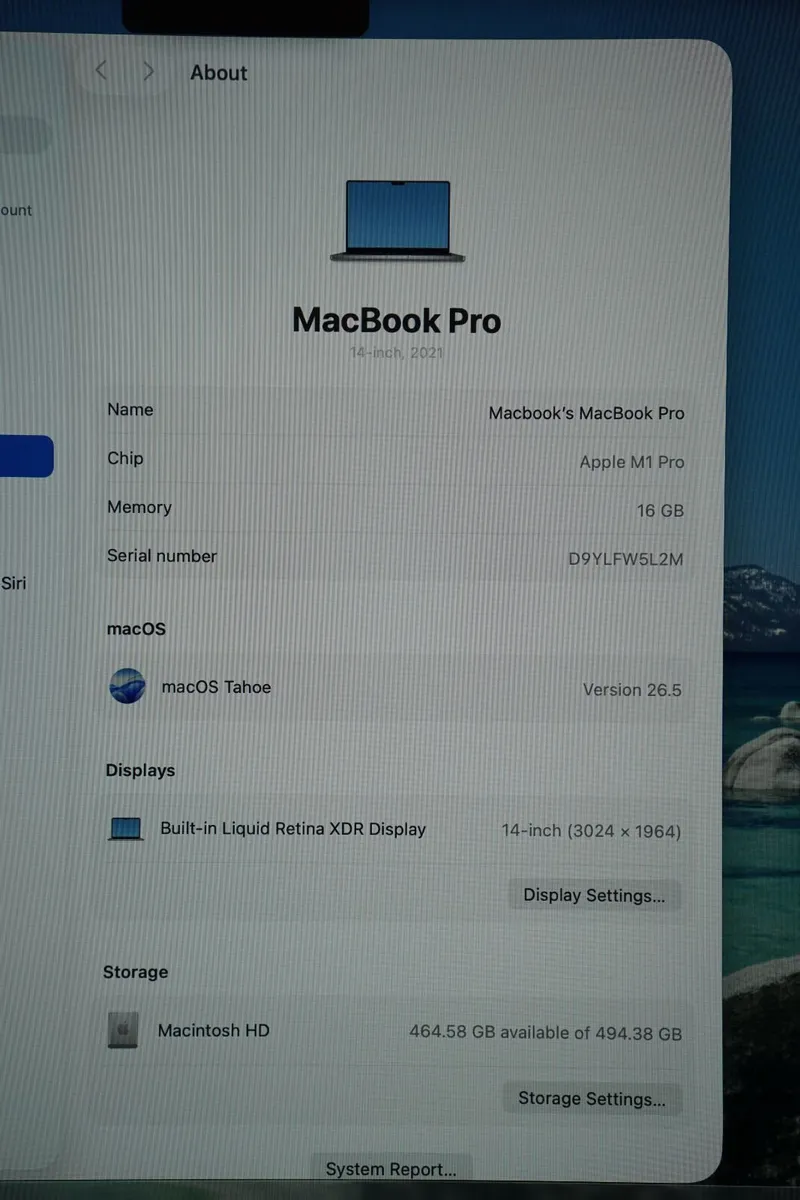This screenshot has height=1200, width=800.
Task: Open Storage Settings
Action: click(591, 1099)
